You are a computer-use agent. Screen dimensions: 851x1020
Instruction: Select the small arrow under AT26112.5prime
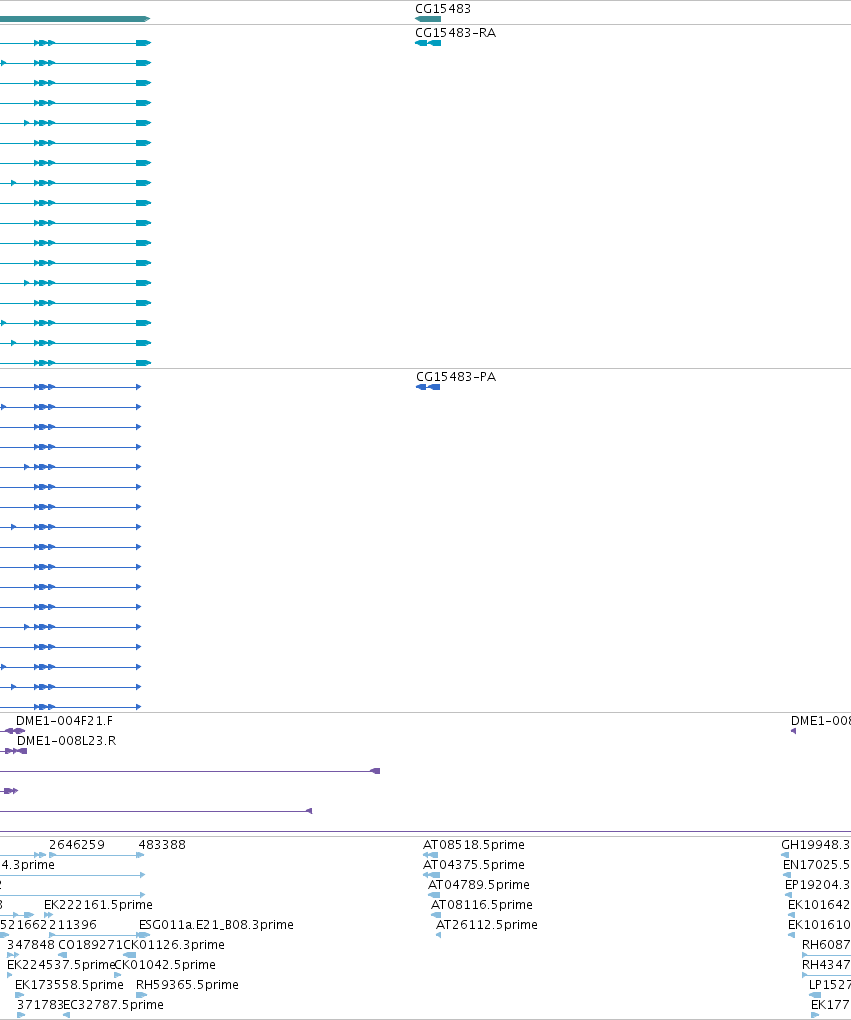point(439,935)
